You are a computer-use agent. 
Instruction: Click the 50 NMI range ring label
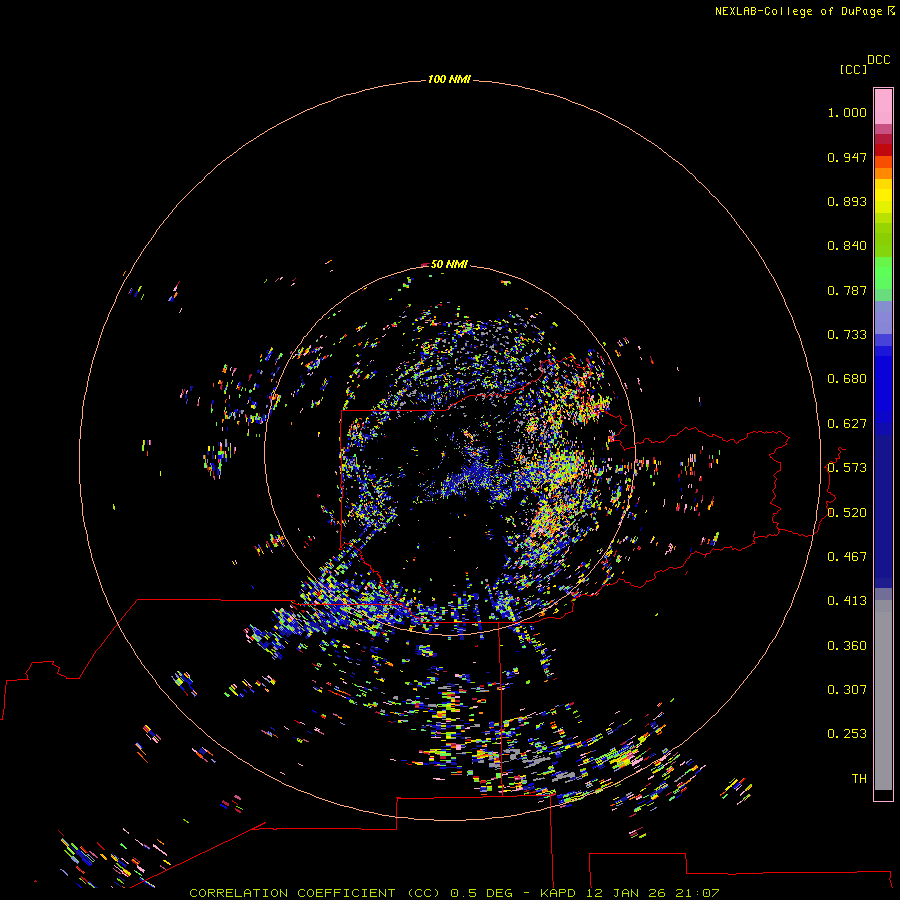coord(449,264)
